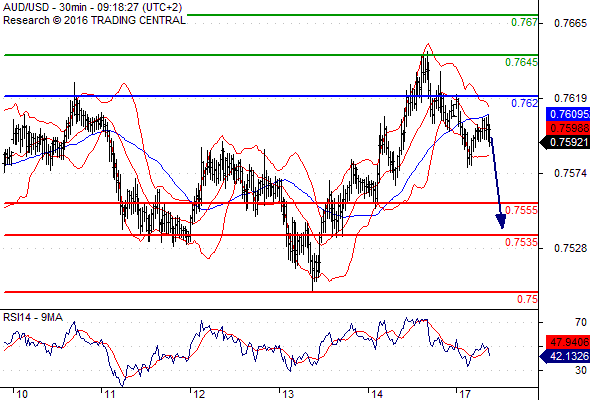Select the red 0.75988 price tag
This screenshot has height=400, width=590.
click(x=568, y=128)
